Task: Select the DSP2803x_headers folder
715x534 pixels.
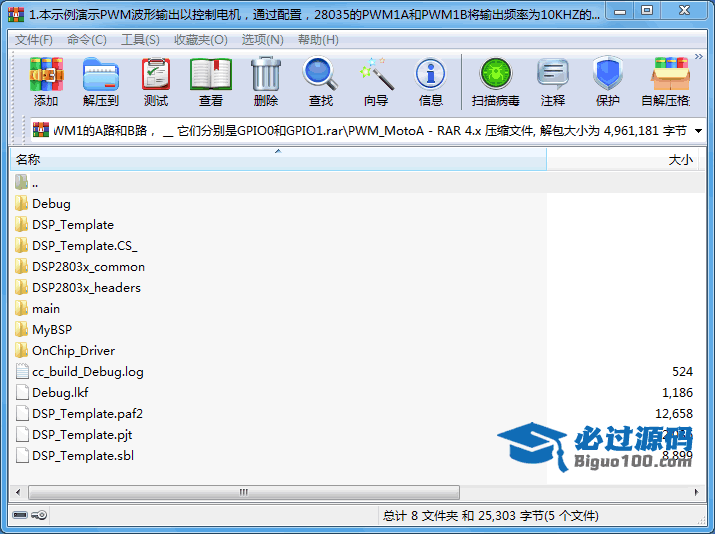Action: pyautogui.click(x=78, y=287)
